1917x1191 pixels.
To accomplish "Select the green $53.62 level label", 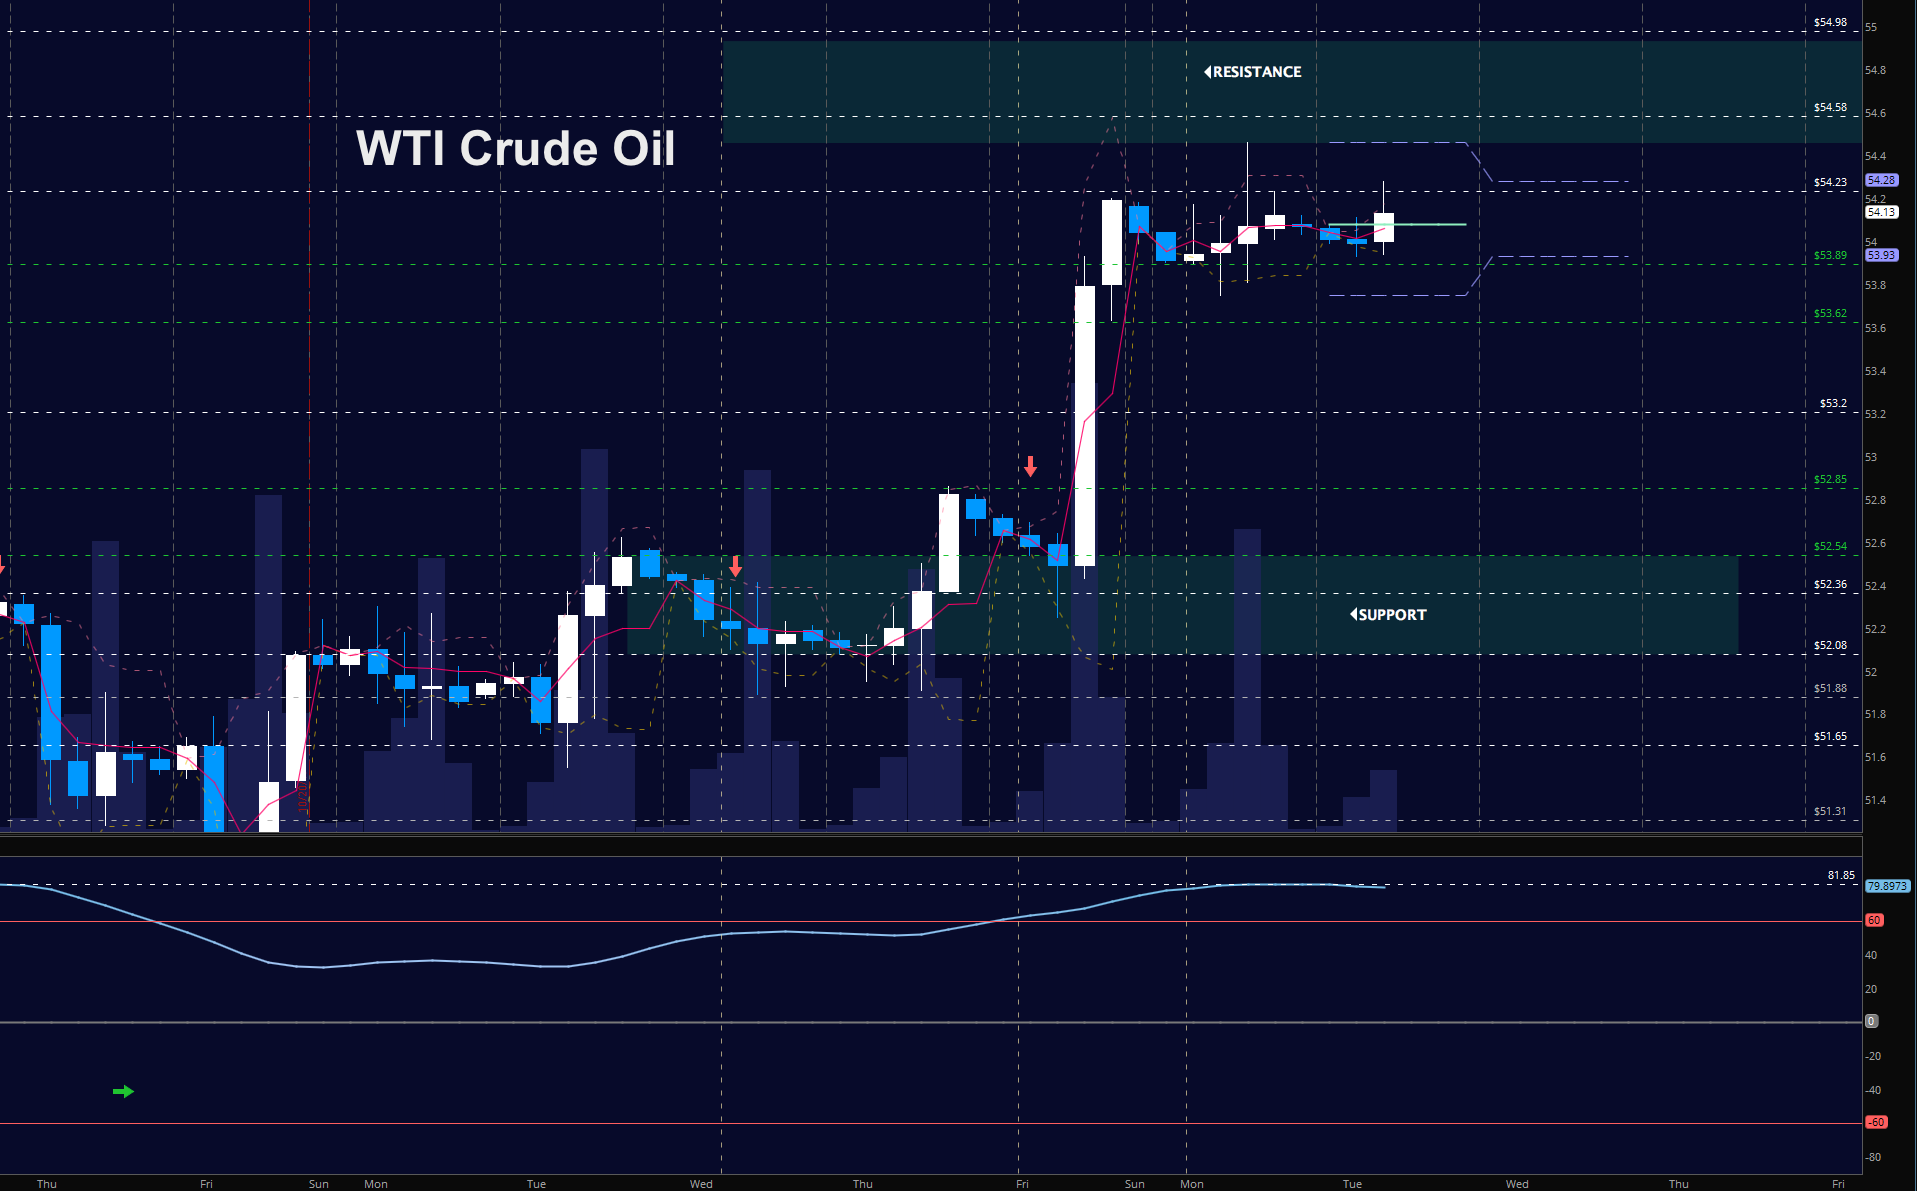I will [1830, 313].
